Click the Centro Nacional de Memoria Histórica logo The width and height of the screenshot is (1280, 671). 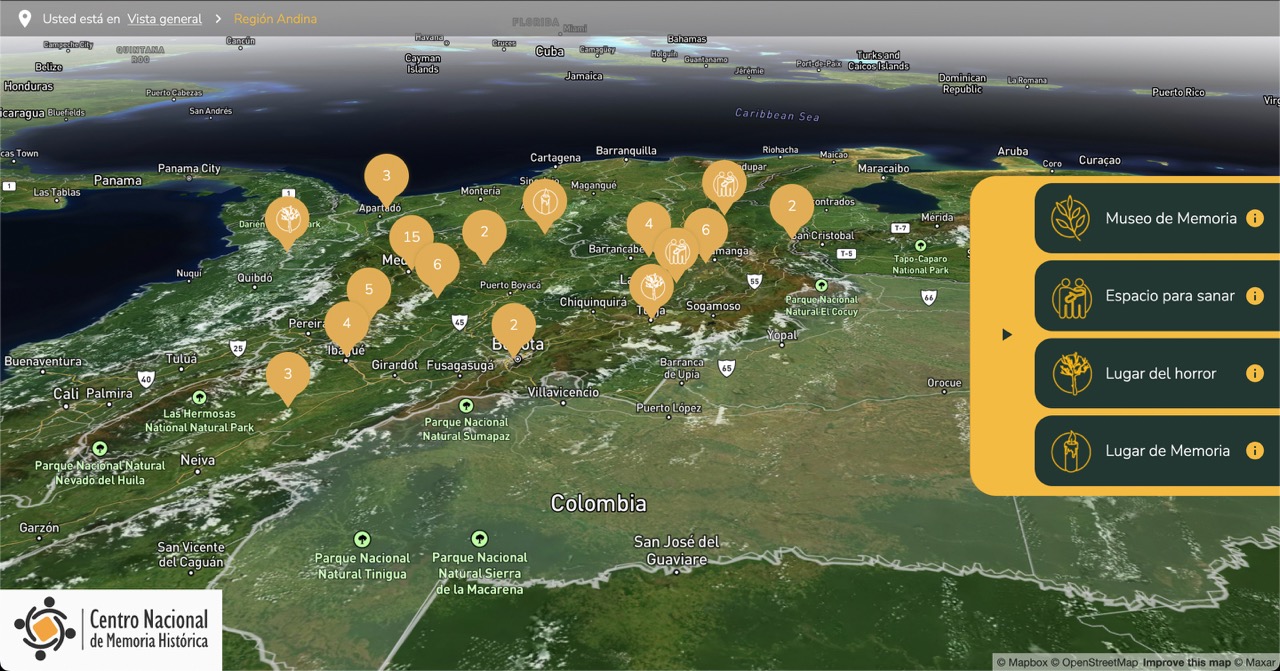click(x=111, y=630)
